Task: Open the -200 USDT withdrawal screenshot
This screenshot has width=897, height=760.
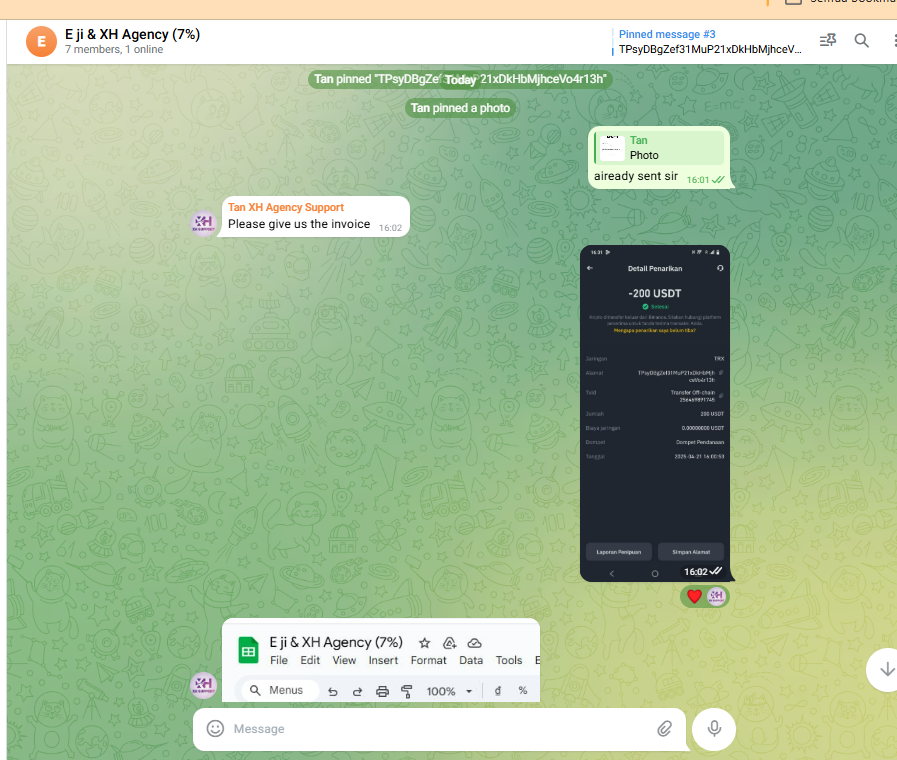Action: pos(655,410)
